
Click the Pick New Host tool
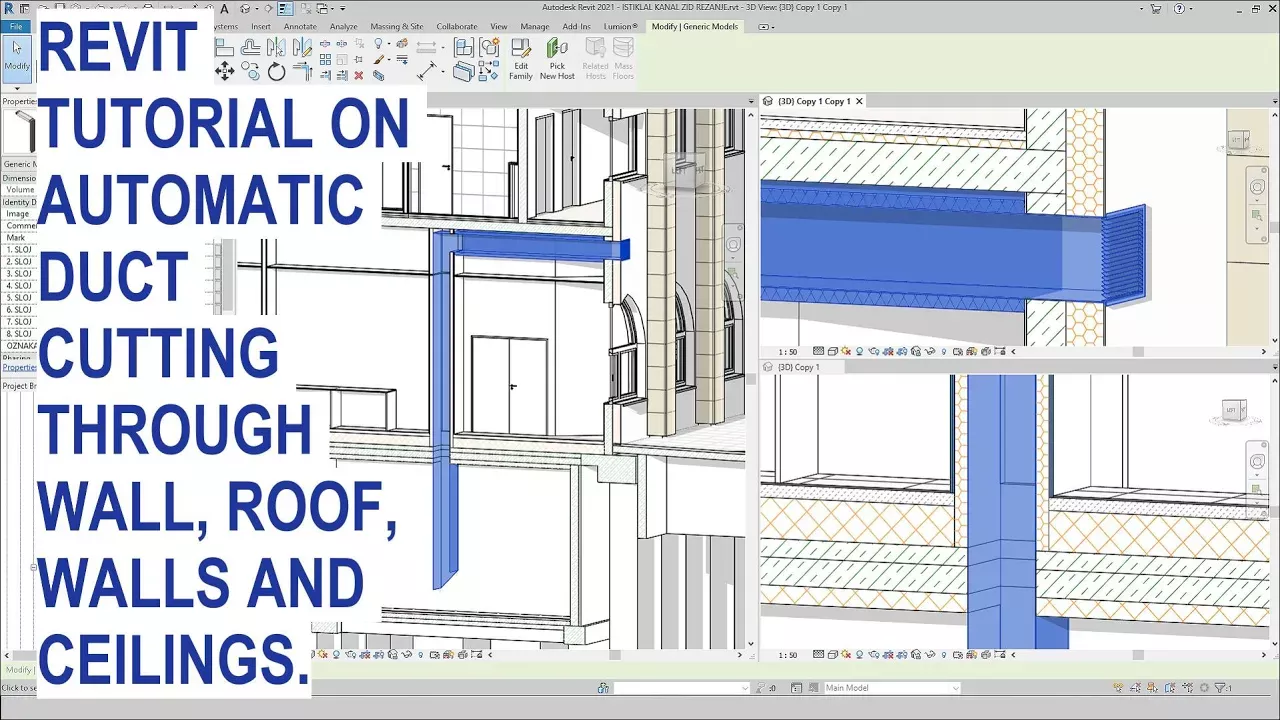[557, 59]
